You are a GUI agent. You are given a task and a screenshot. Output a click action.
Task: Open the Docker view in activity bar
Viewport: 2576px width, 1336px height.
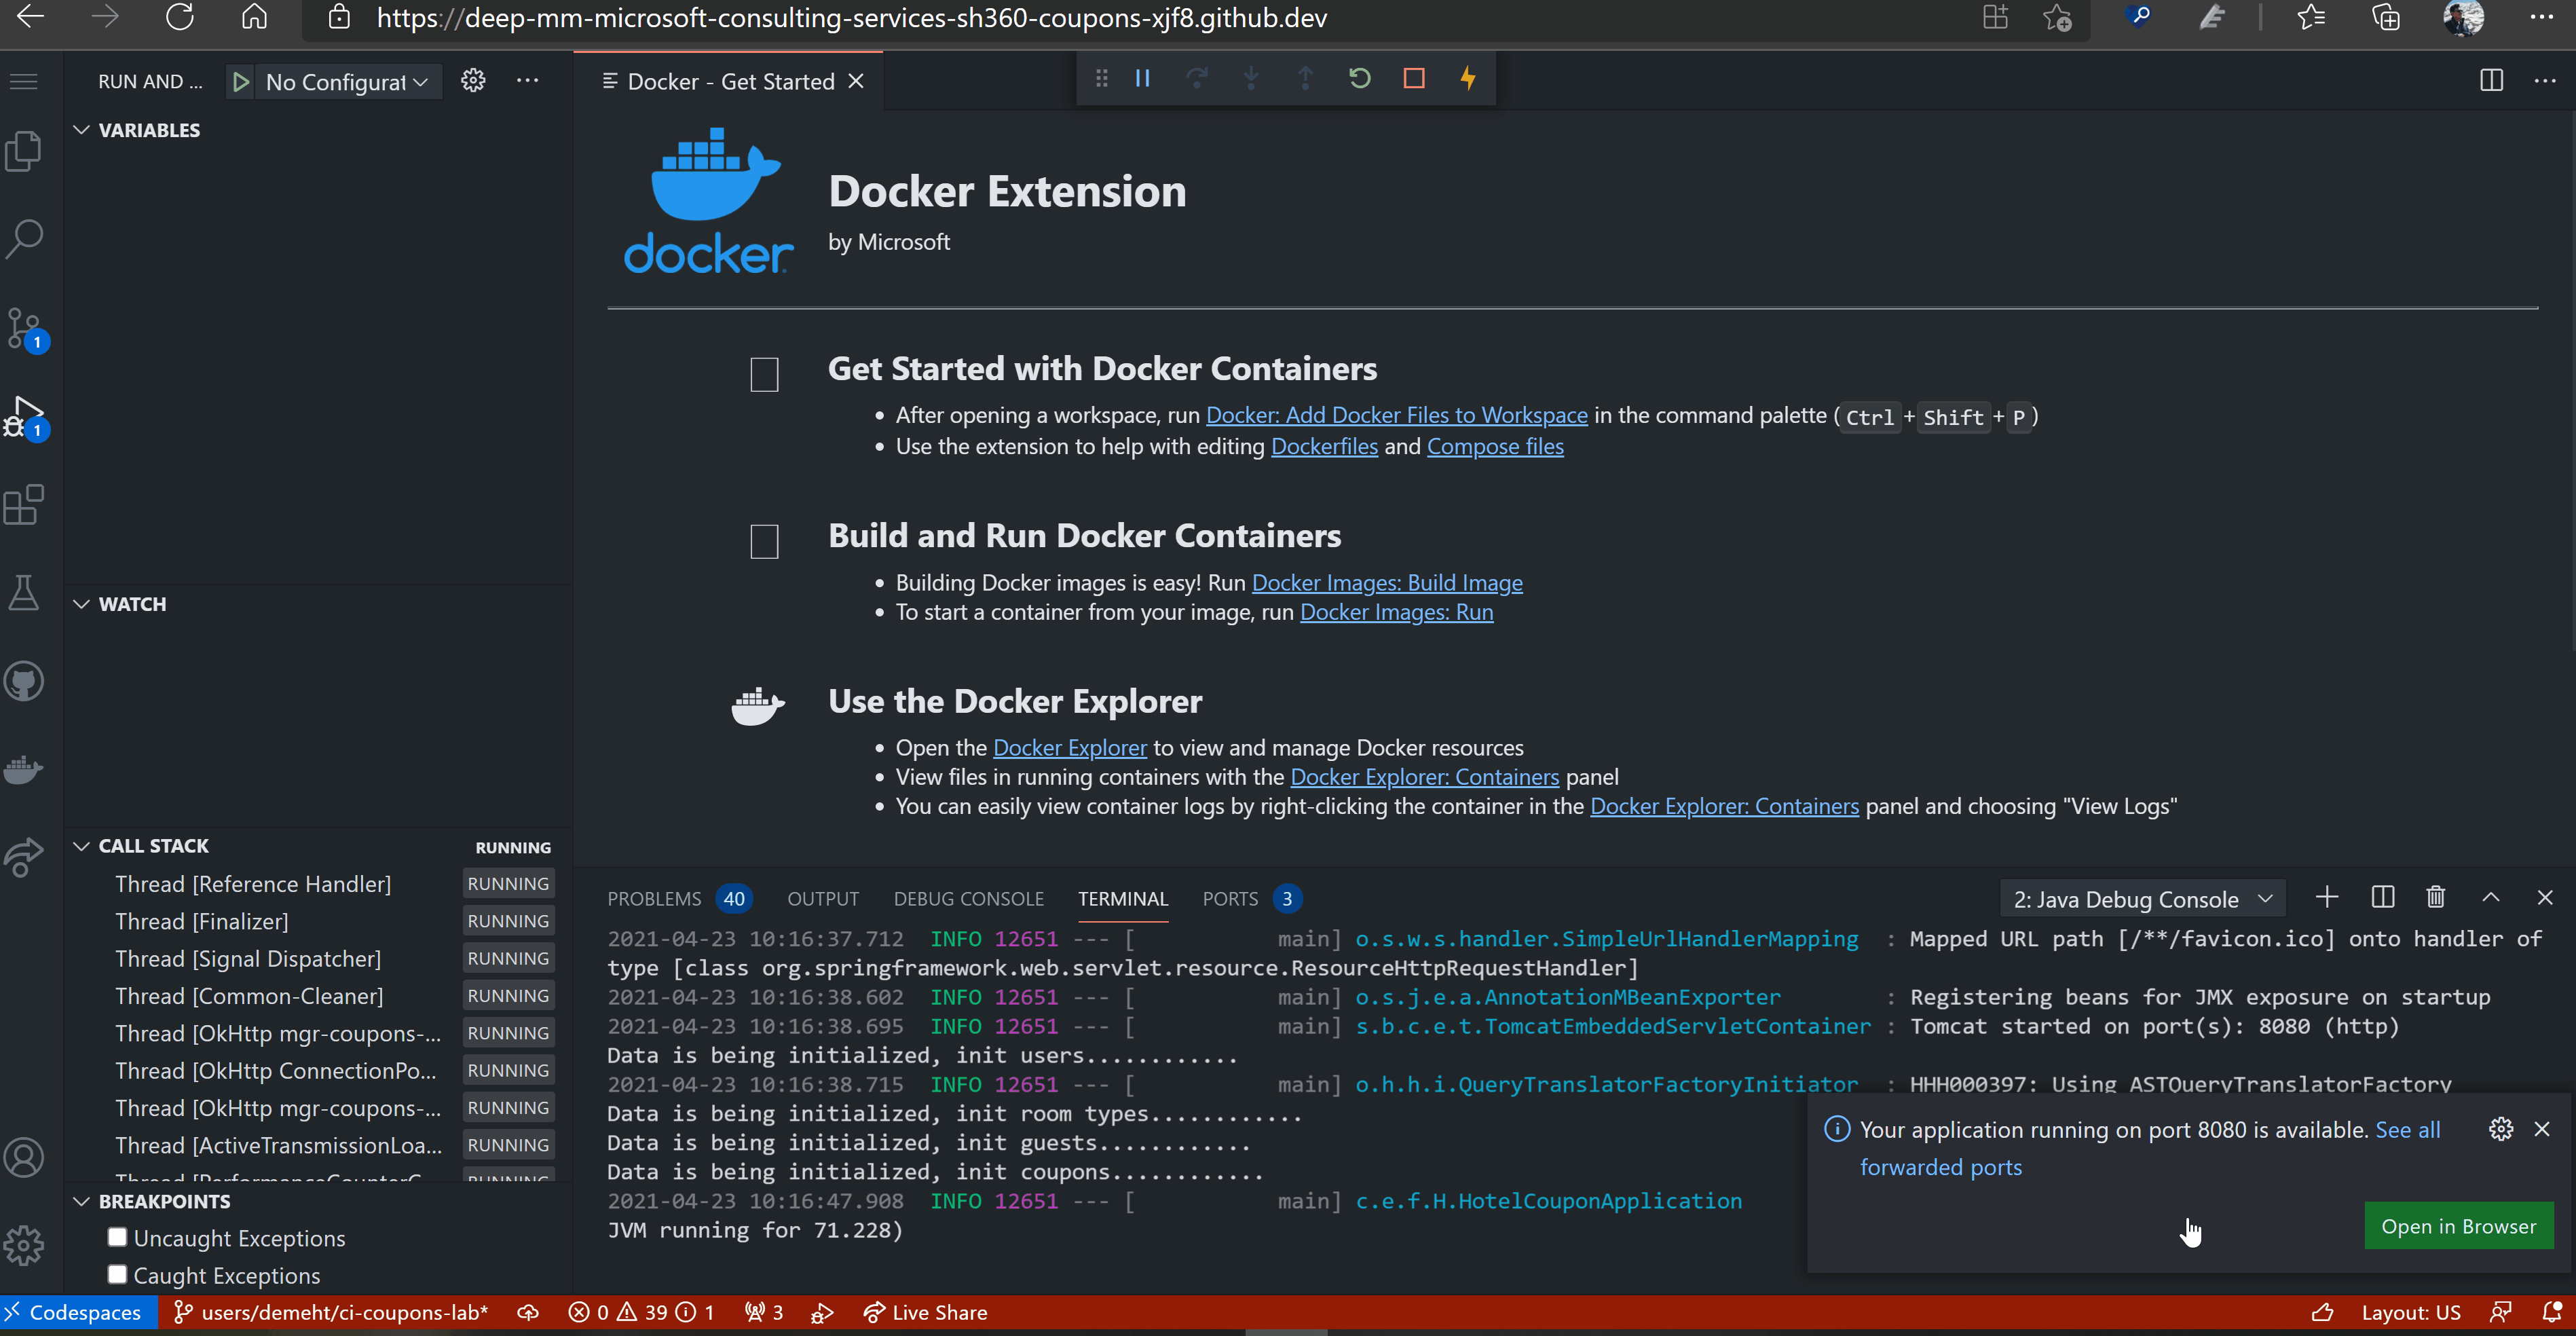click(24, 769)
